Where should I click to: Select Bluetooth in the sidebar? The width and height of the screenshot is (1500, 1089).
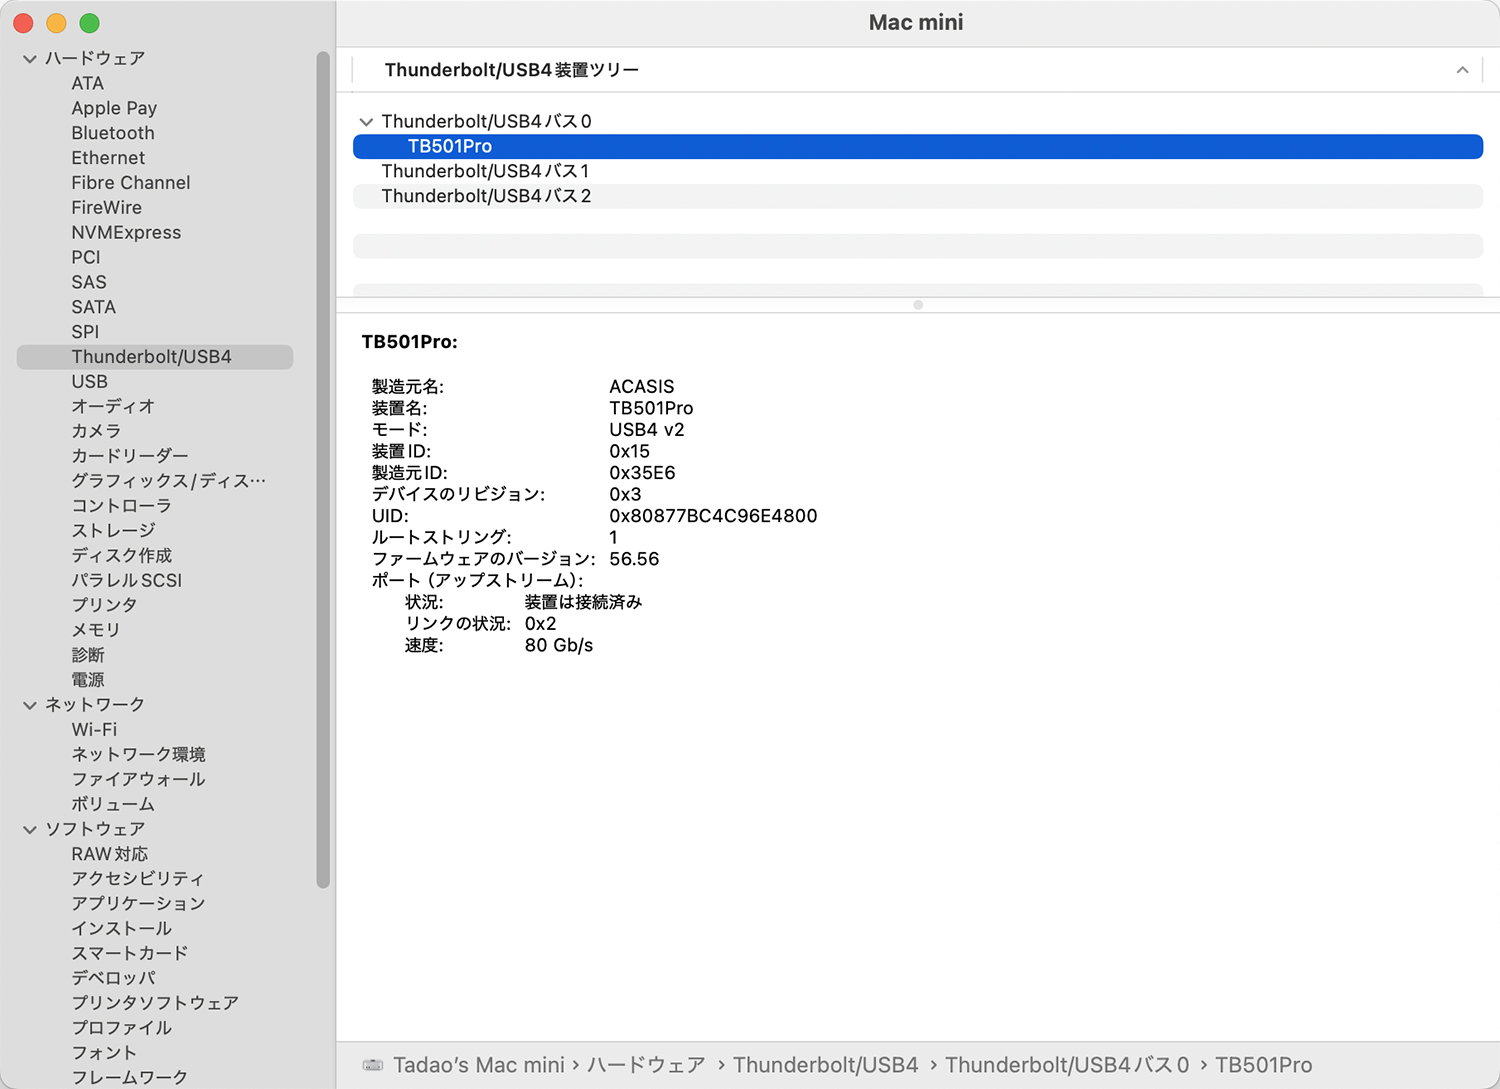113,133
